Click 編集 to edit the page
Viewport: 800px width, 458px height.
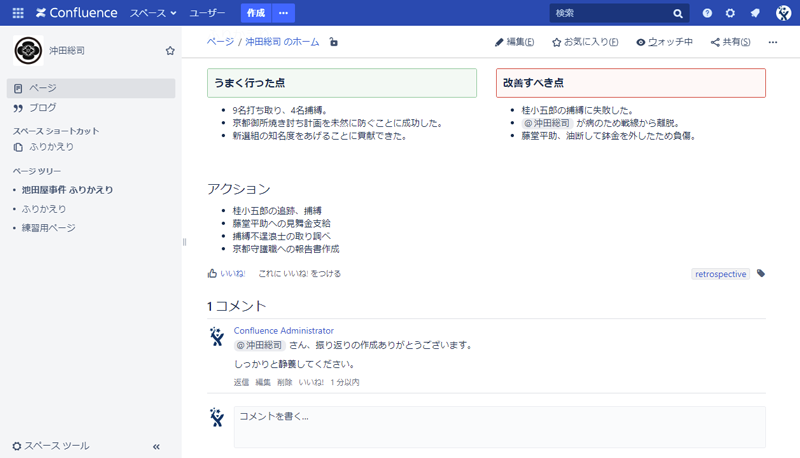515,42
